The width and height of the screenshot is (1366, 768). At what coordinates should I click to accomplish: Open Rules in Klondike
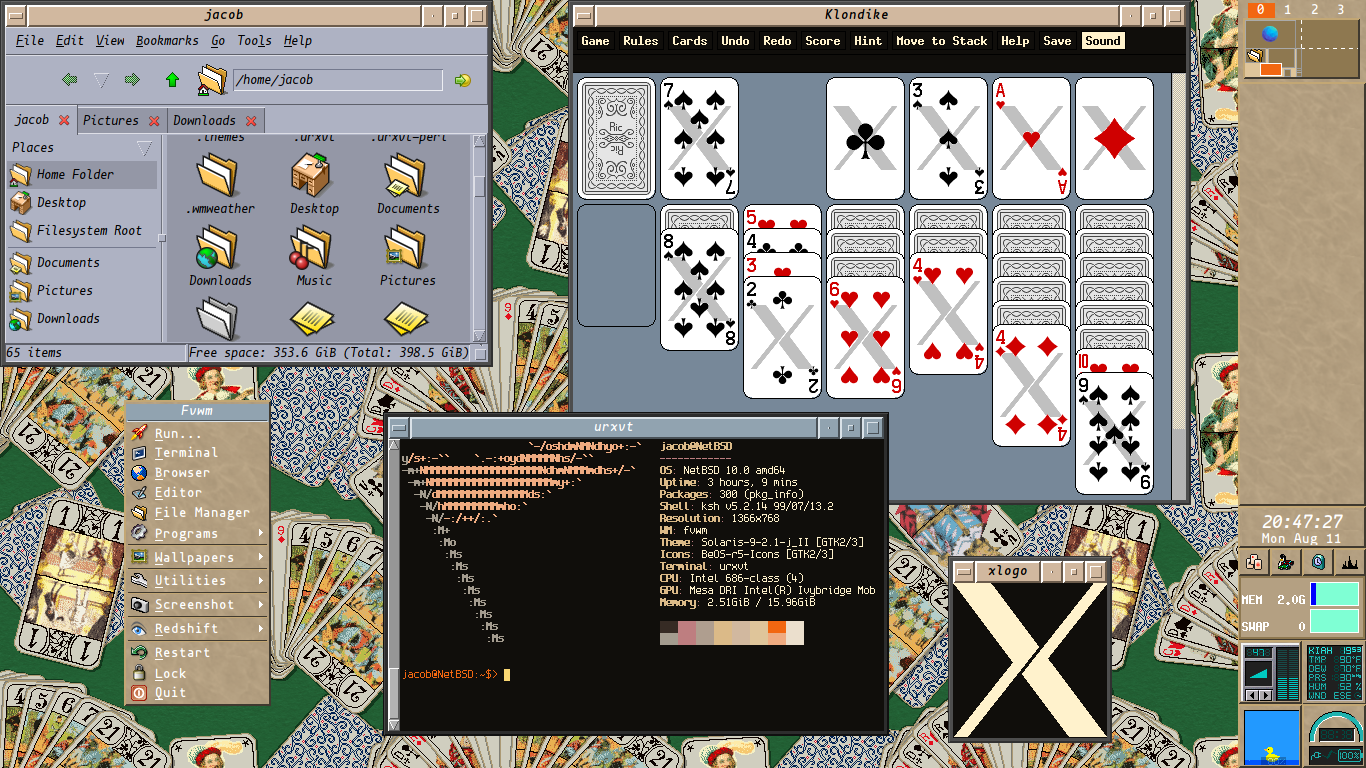[640, 41]
